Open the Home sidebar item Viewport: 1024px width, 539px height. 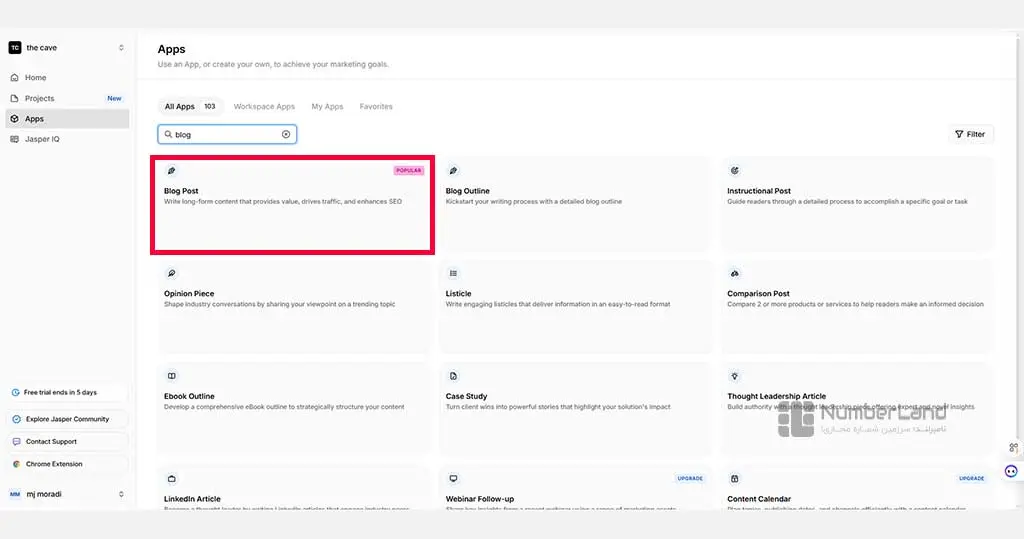point(67,77)
